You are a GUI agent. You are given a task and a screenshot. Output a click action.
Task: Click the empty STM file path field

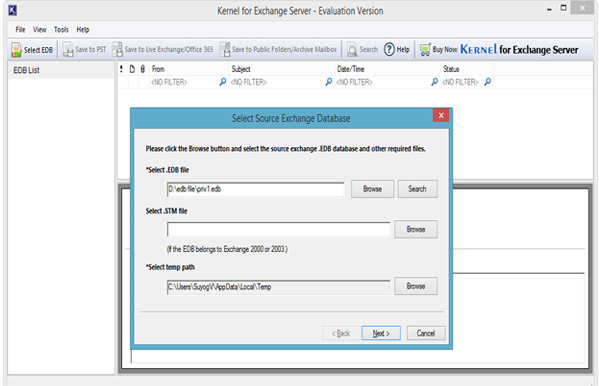coord(278,229)
